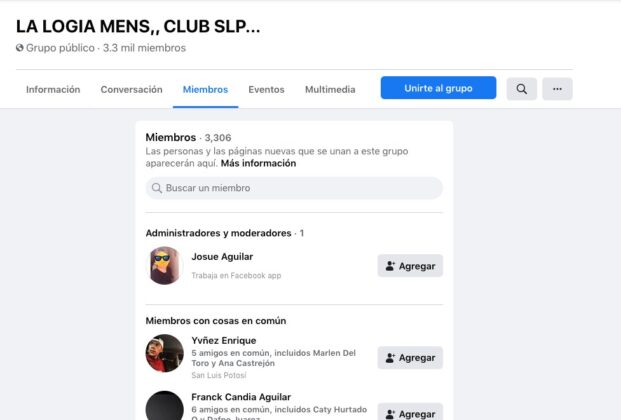Open Yvñez Enrique's profile picture
The height and width of the screenshot is (420, 621).
[x=164, y=353]
